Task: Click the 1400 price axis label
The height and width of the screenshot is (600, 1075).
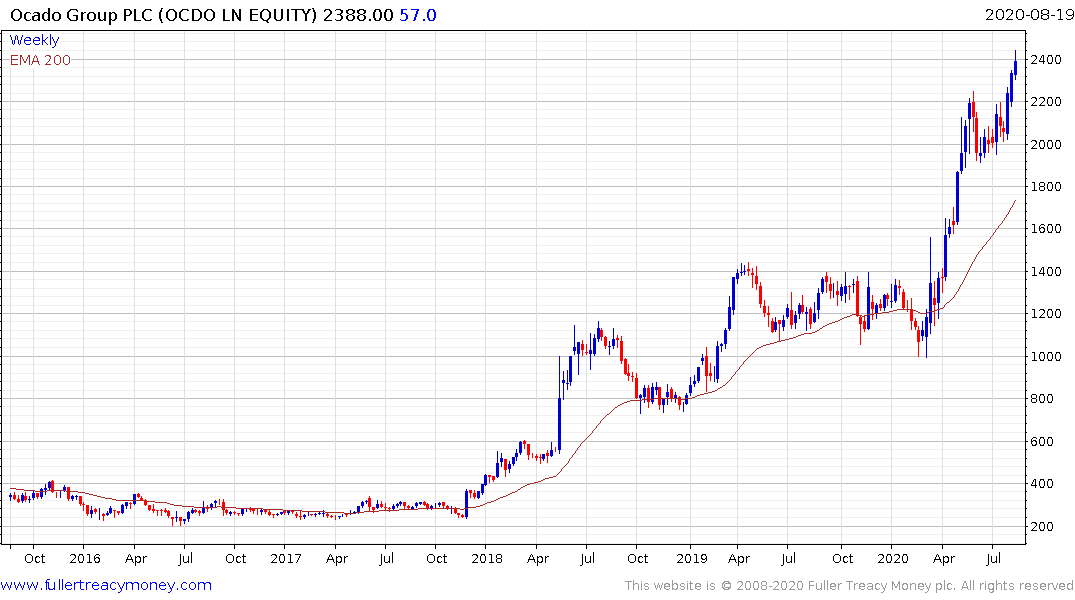Action: [x=1046, y=272]
